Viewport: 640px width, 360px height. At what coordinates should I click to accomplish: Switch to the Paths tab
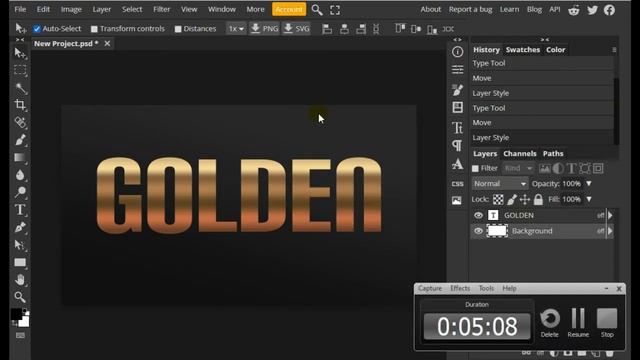[x=553, y=153]
